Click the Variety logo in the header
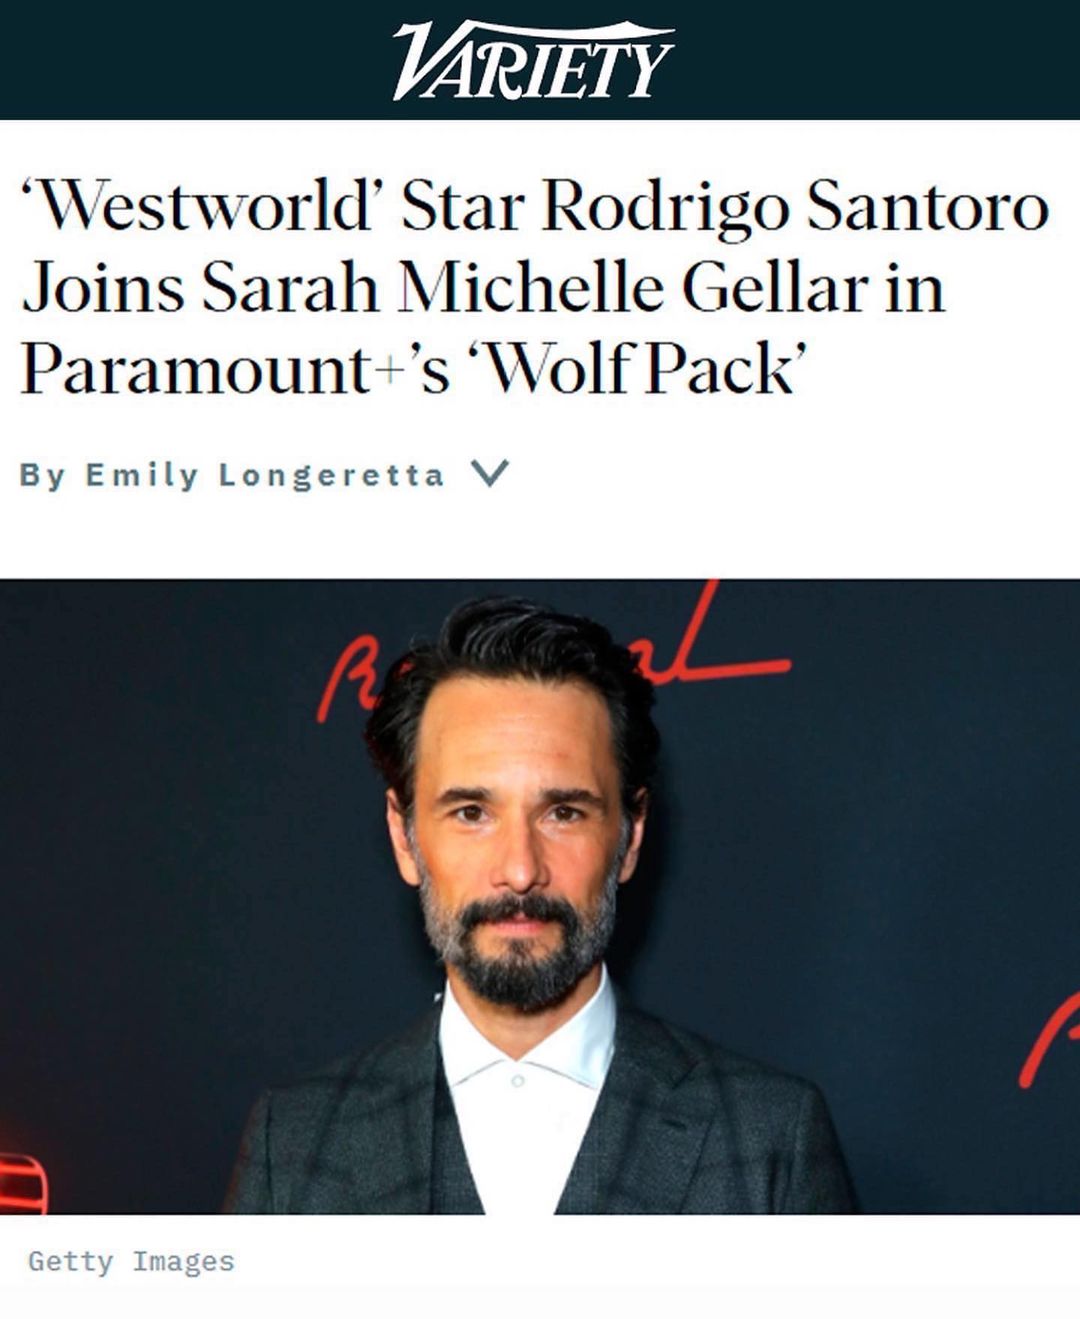This screenshot has width=1080, height=1319. pos(533,60)
